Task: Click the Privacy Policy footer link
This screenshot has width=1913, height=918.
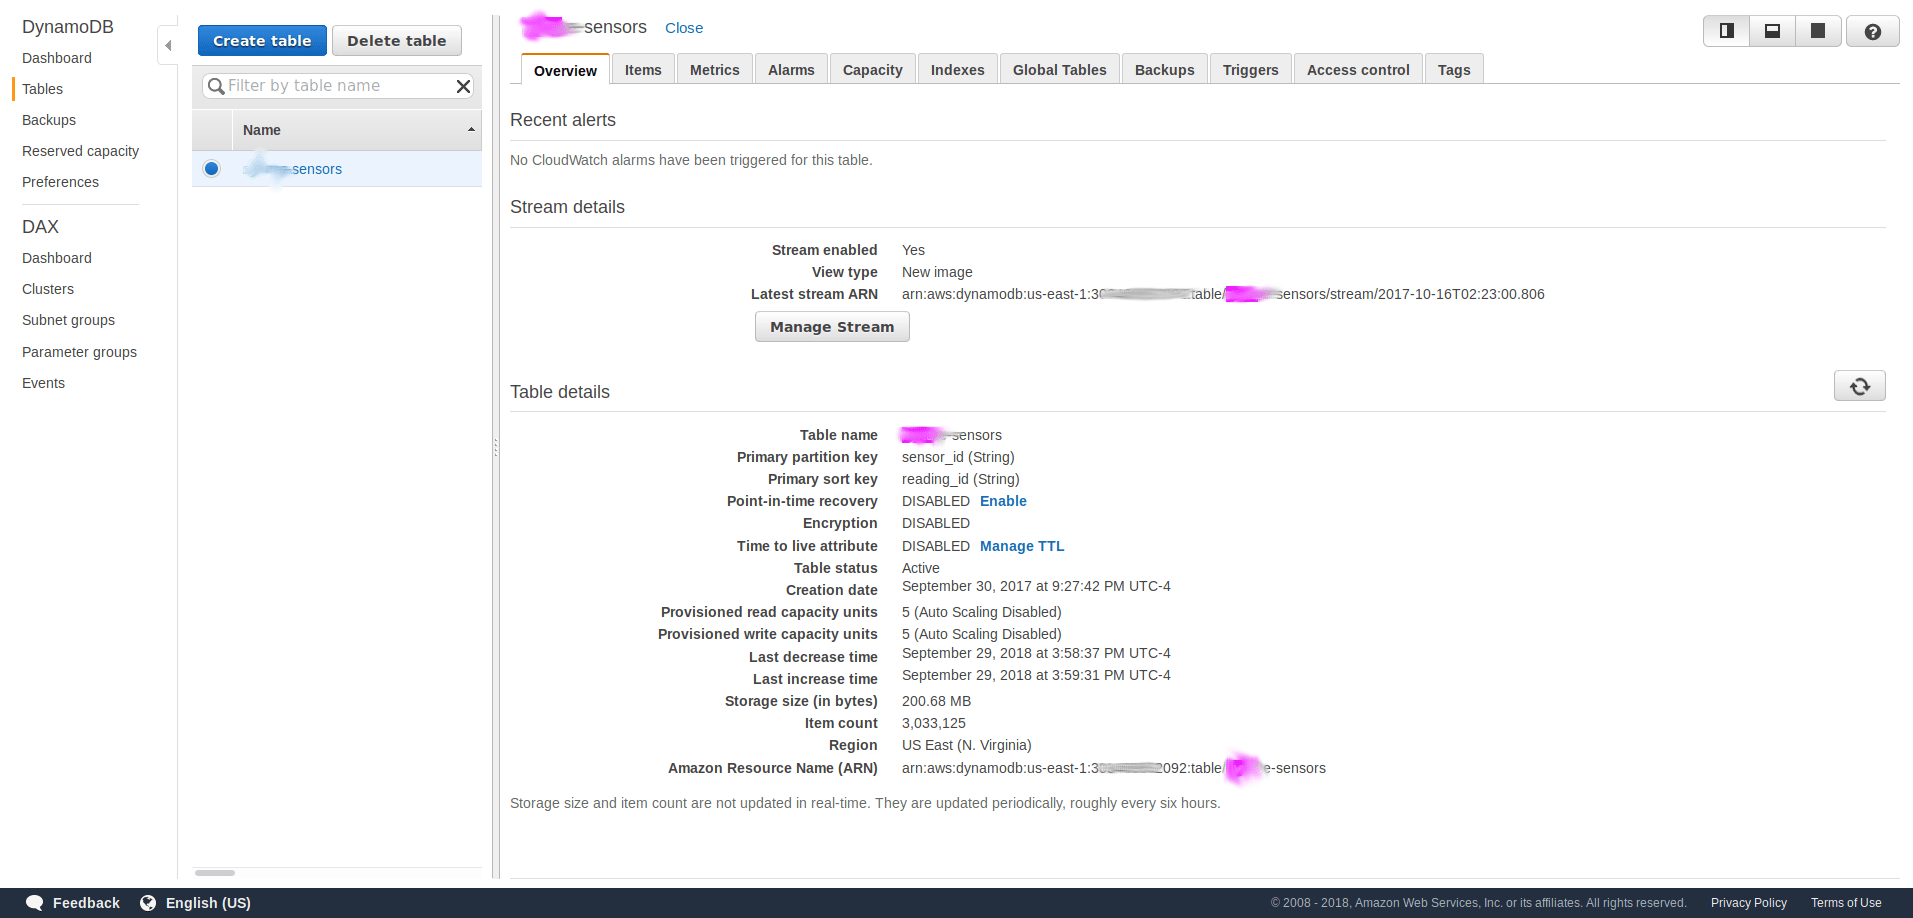Action: point(1748,902)
